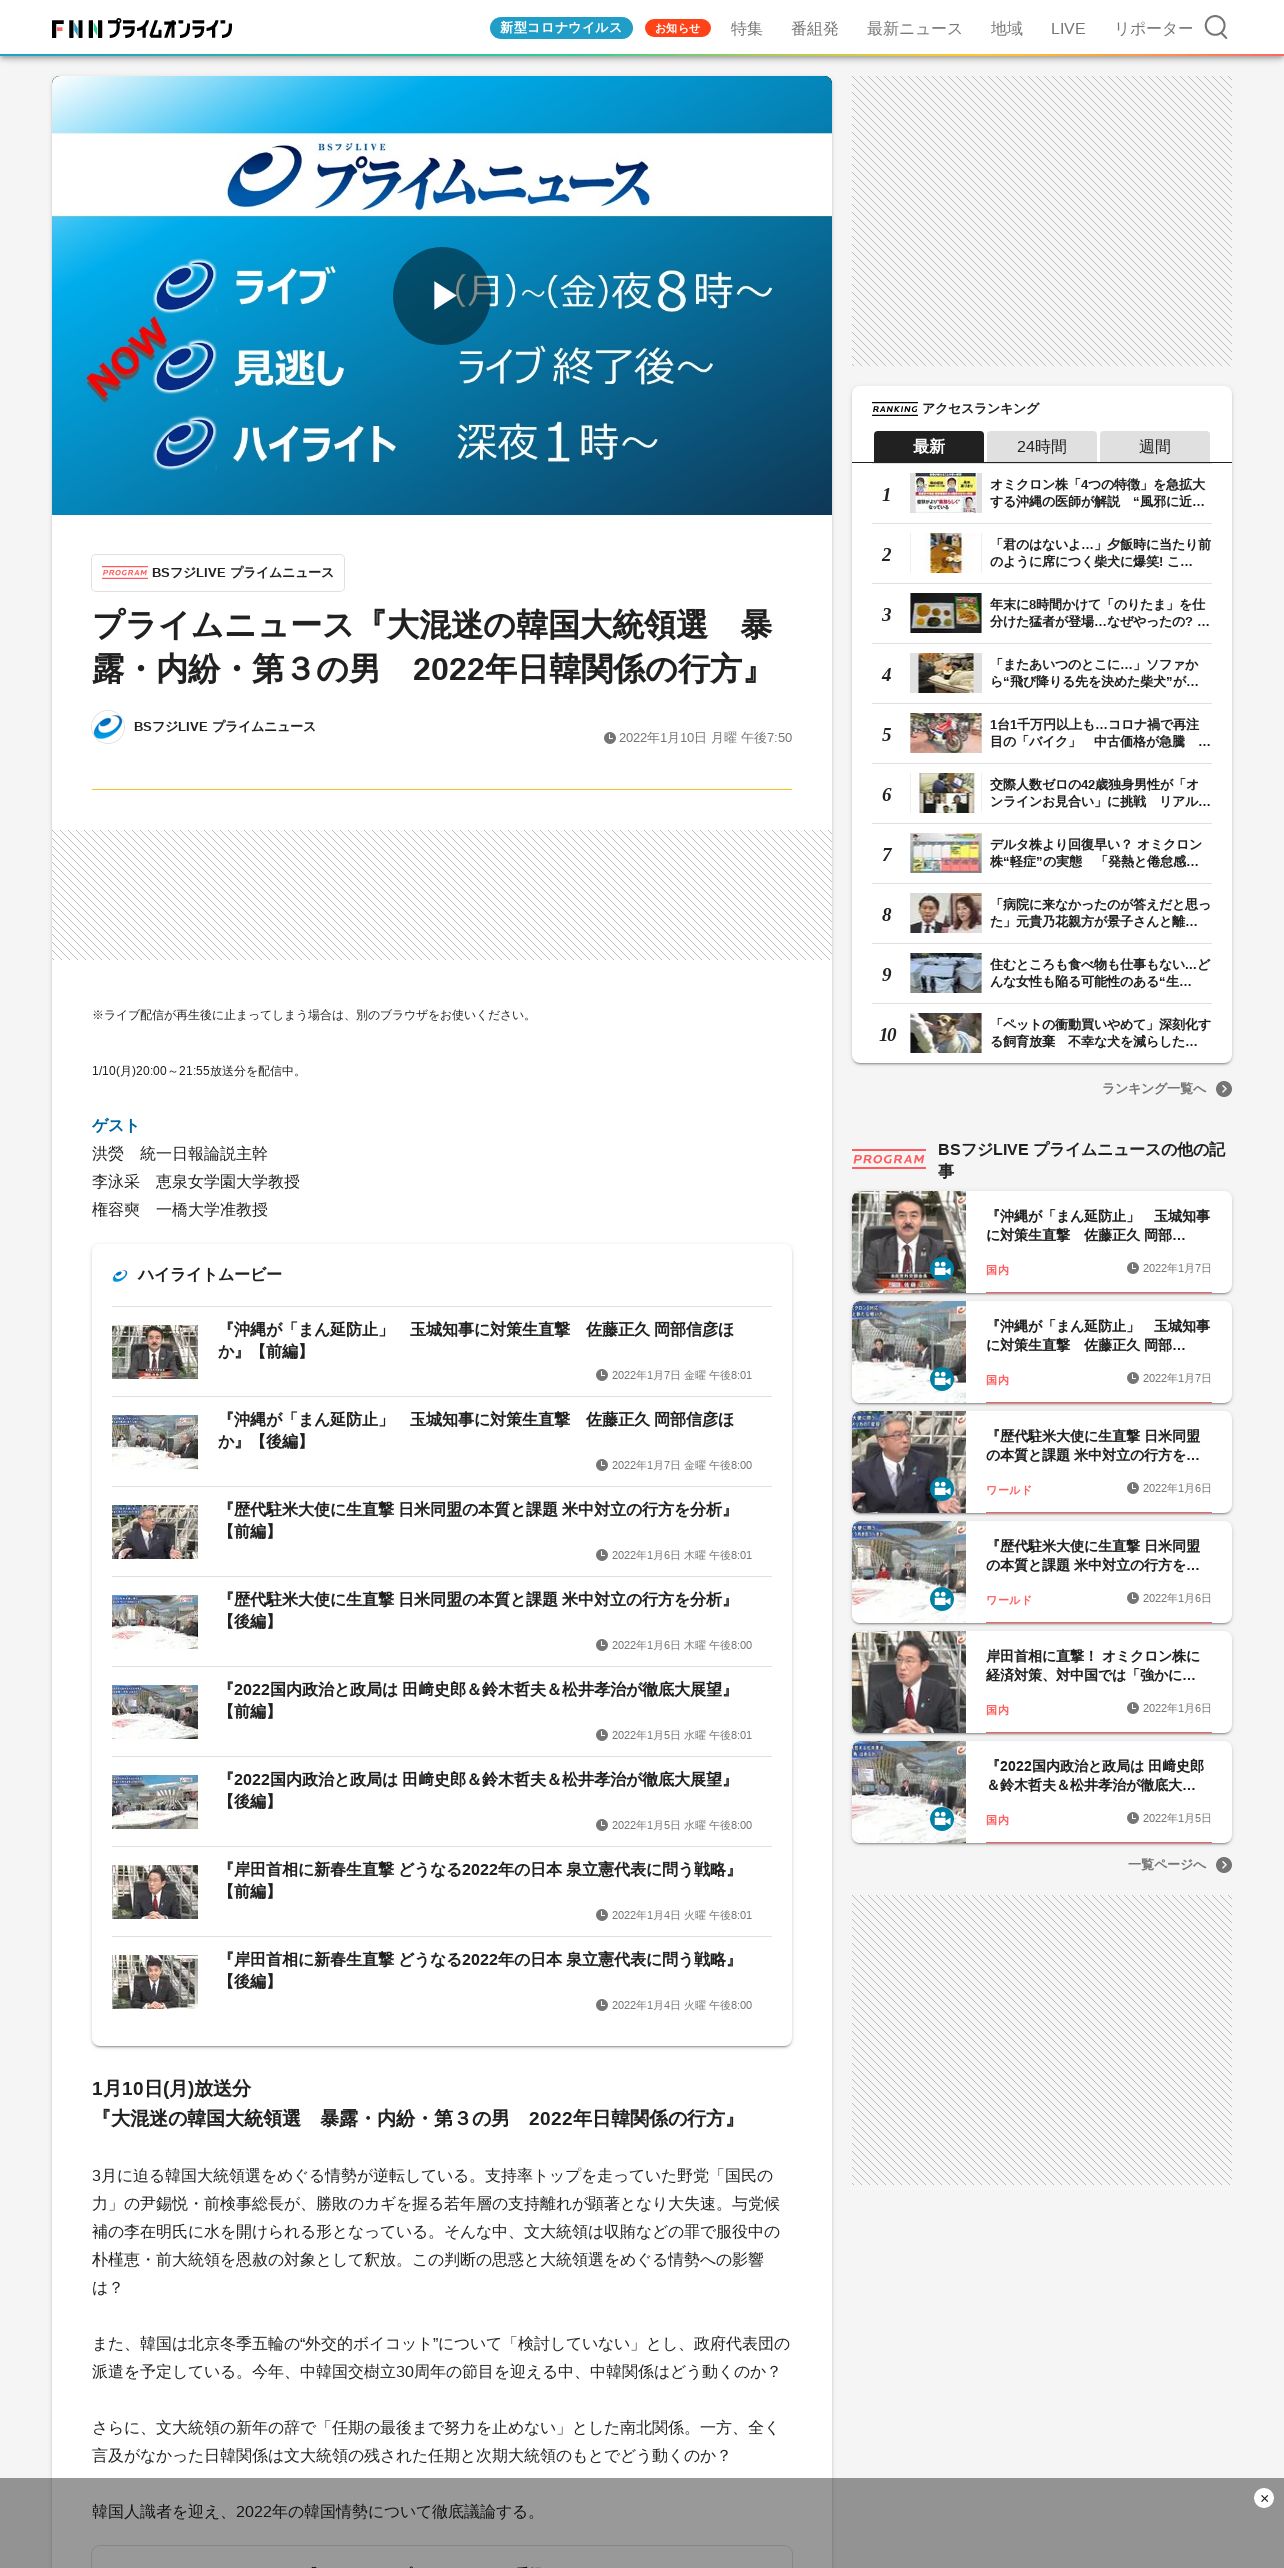Open rank 9 住むところも食べ物も article
The image size is (1284, 2568).
coord(1042,974)
